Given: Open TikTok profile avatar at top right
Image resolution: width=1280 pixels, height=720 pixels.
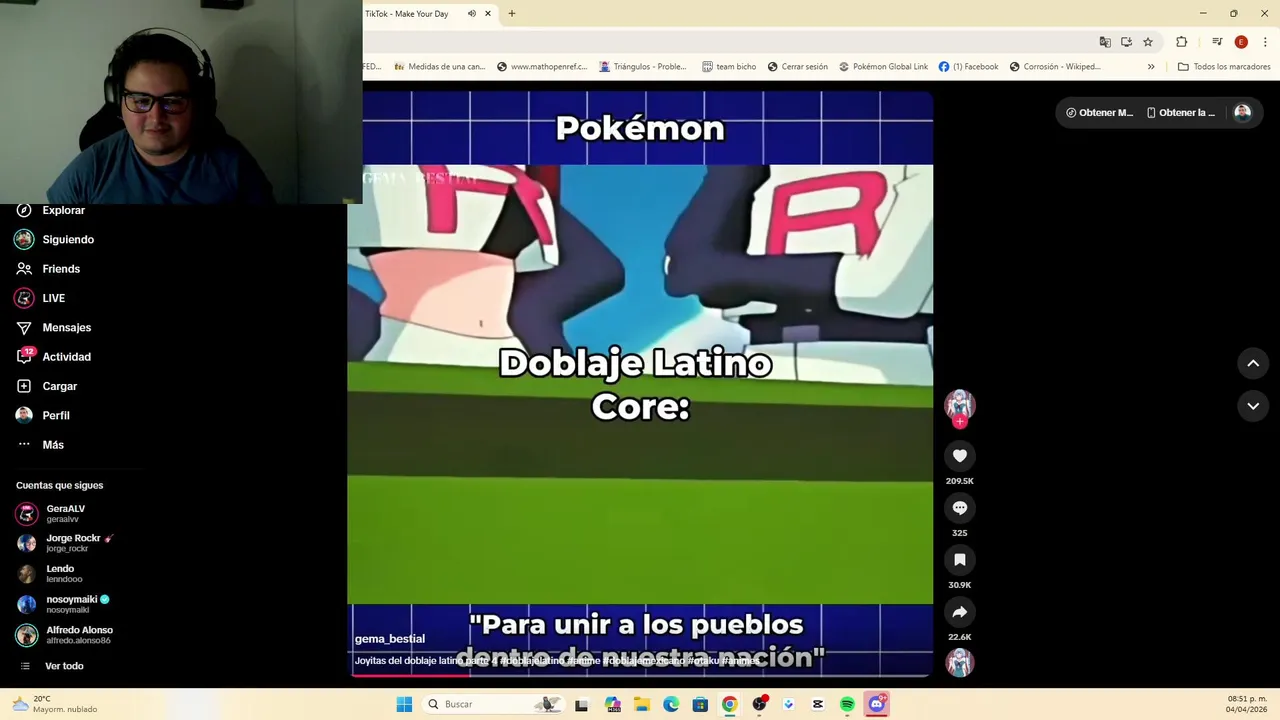Looking at the screenshot, I should click(x=1242, y=113).
